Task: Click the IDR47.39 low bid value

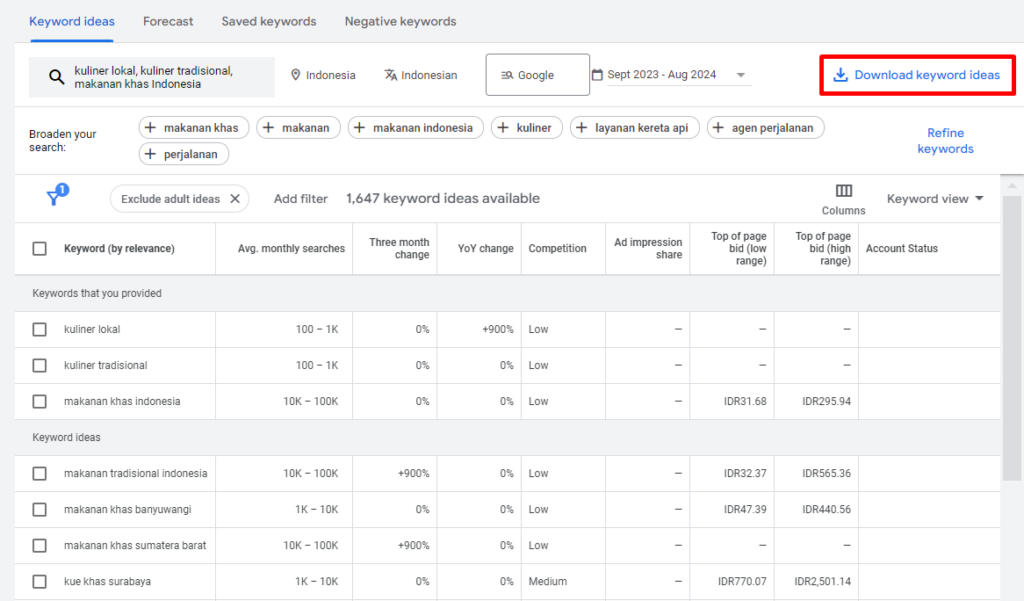Action: point(744,510)
